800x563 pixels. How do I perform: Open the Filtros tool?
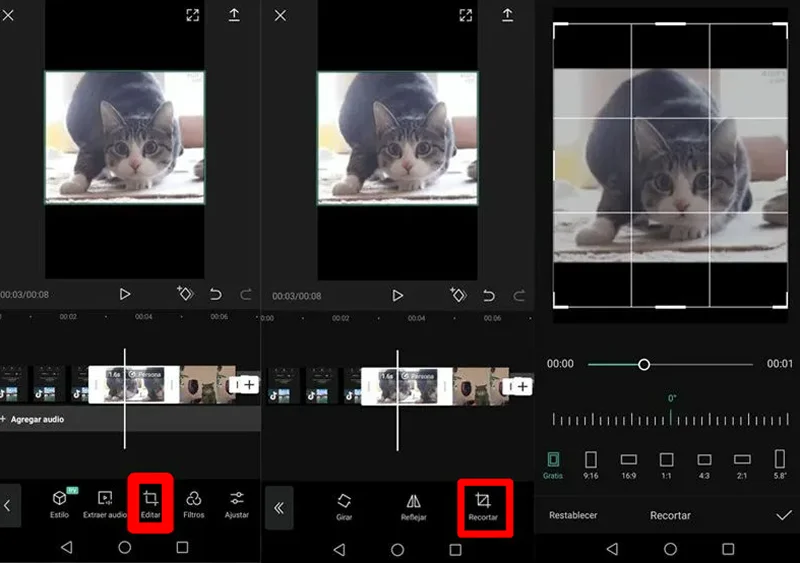[193, 504]
